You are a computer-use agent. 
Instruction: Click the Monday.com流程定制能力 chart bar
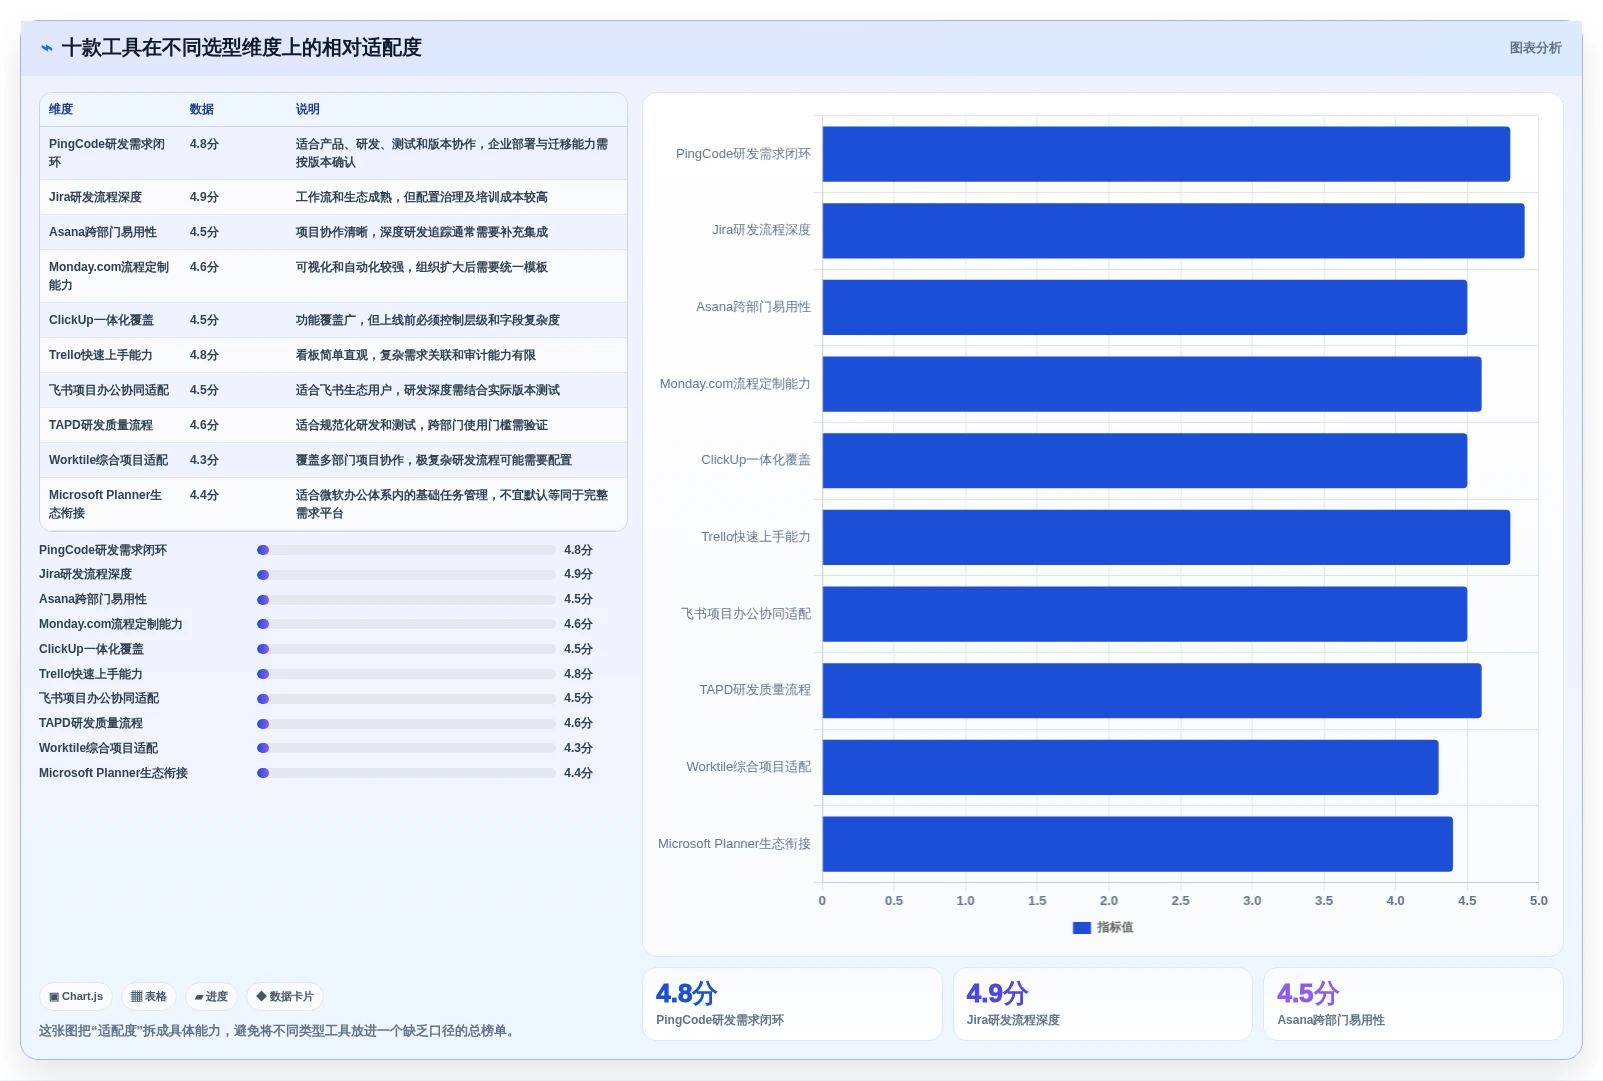click(1152, 384)
